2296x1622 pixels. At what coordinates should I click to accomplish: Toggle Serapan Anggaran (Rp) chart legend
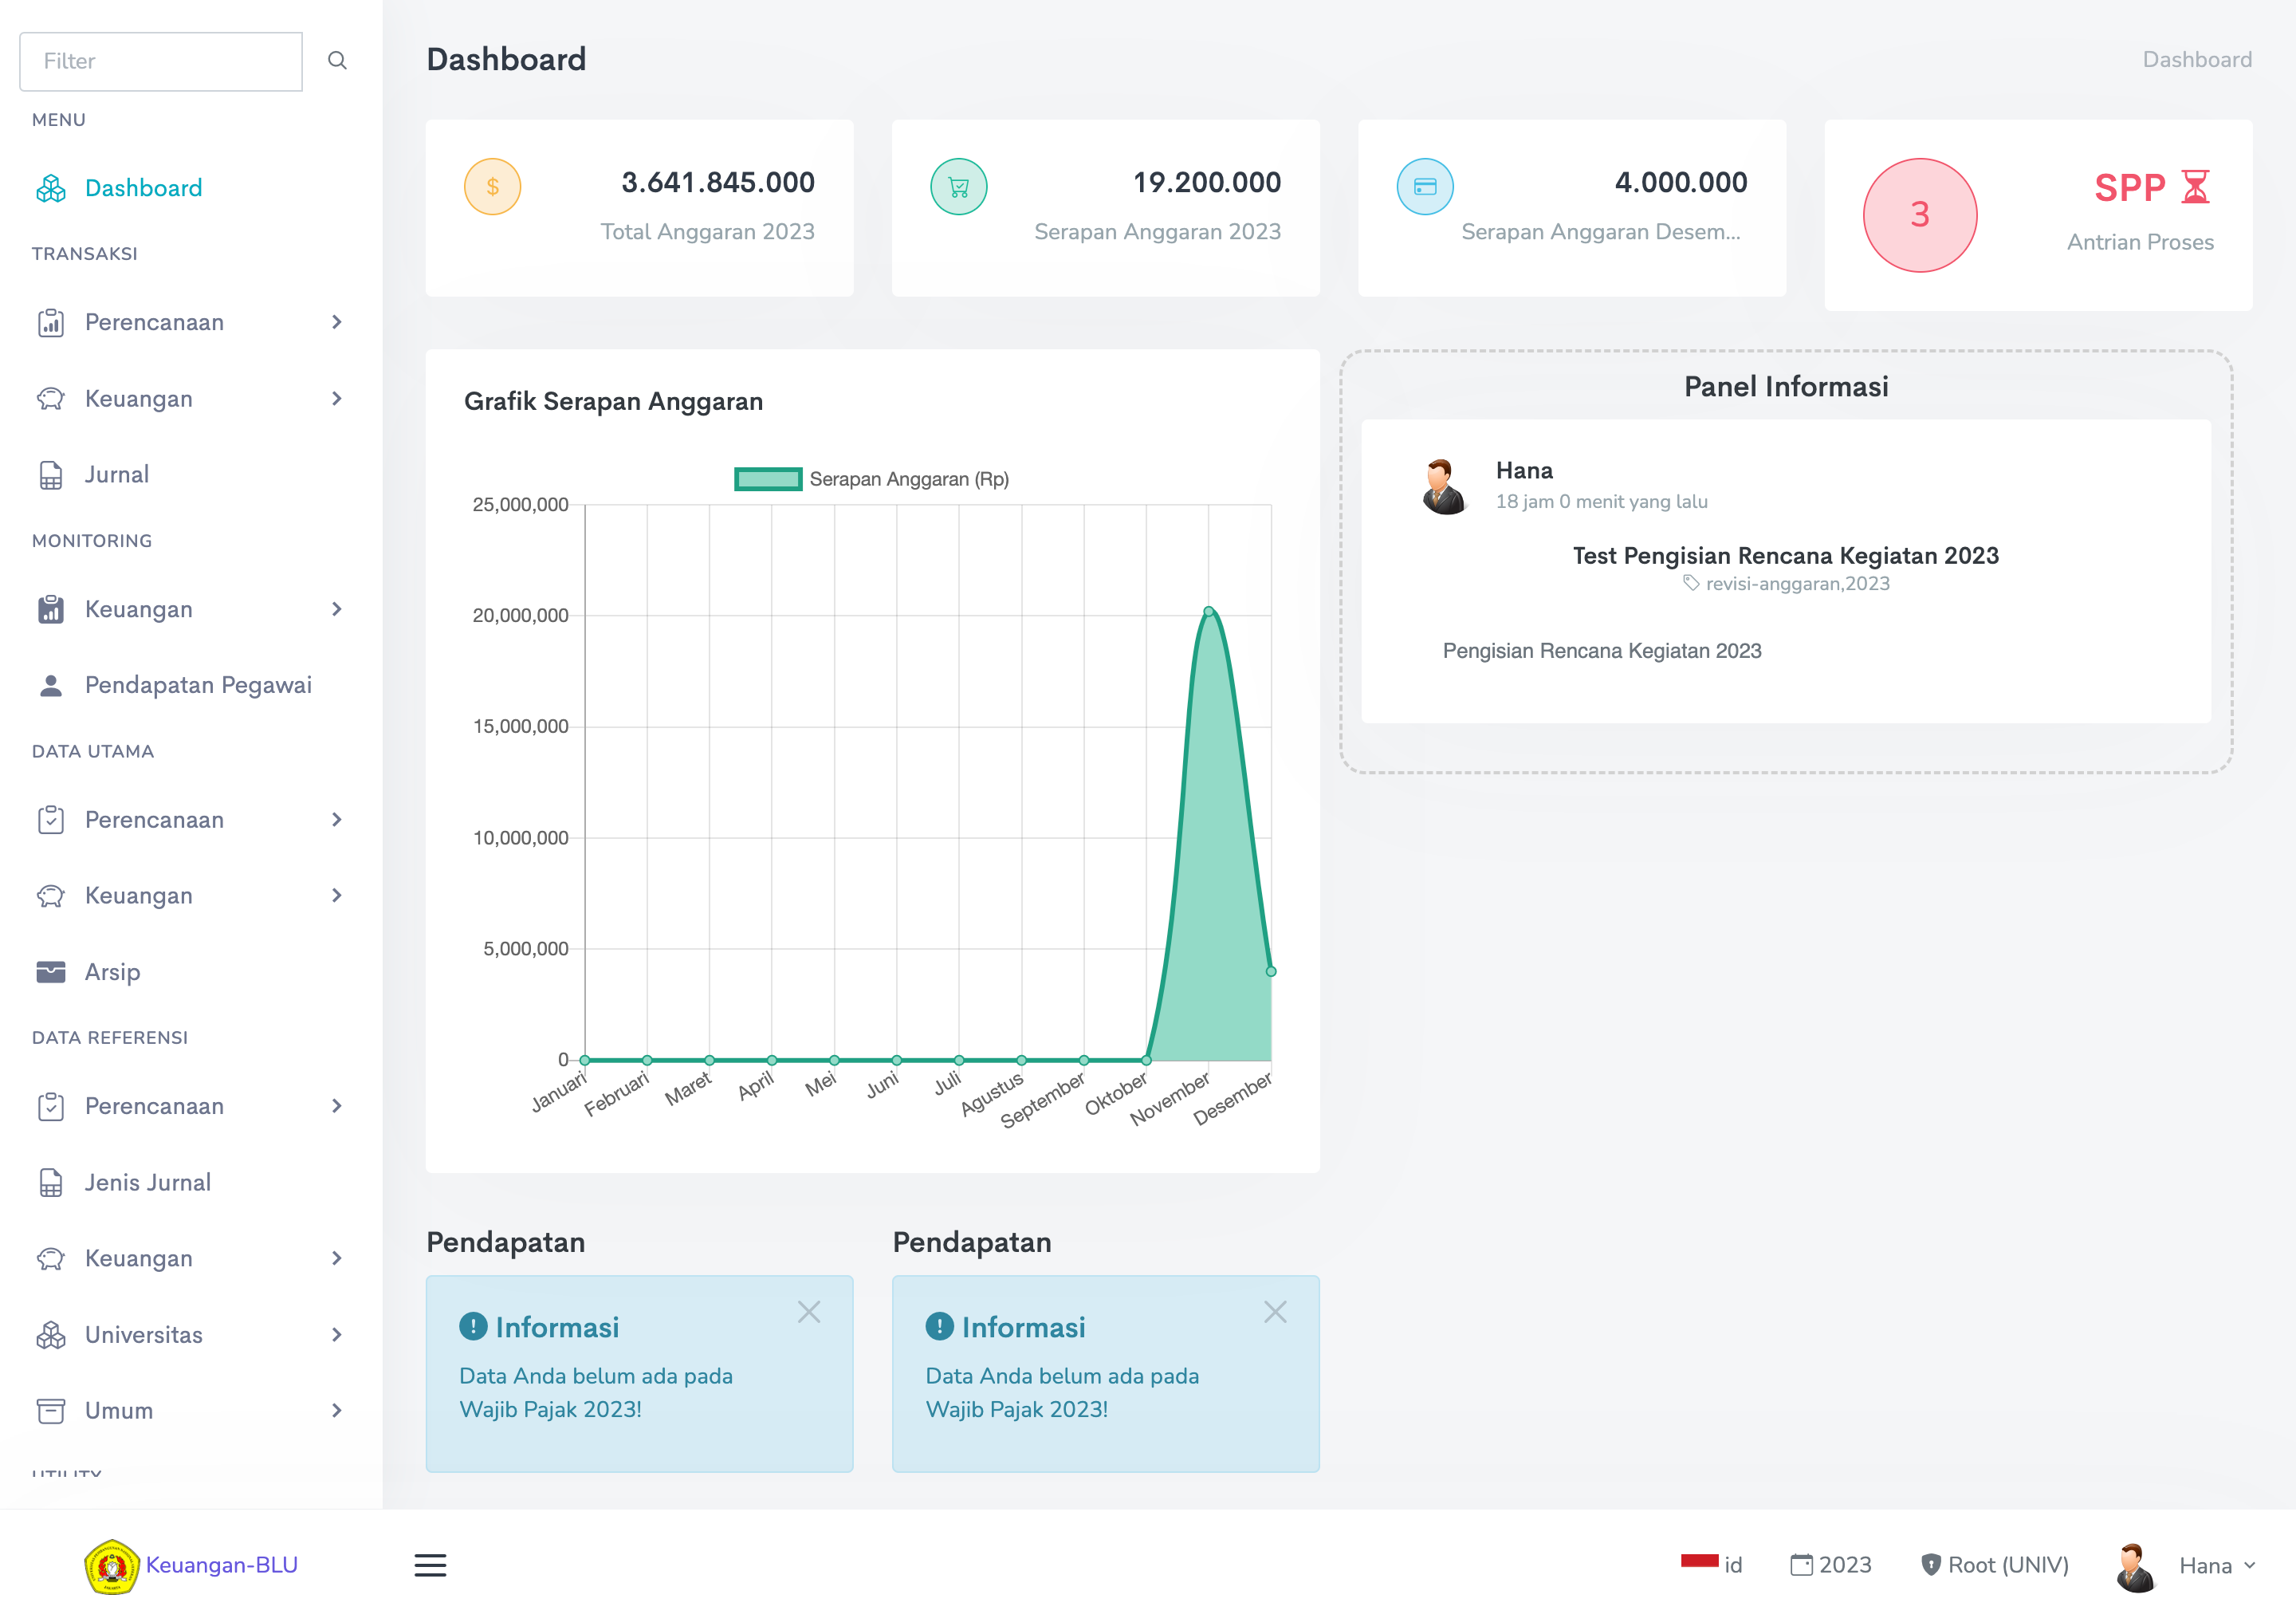[870, 479]
